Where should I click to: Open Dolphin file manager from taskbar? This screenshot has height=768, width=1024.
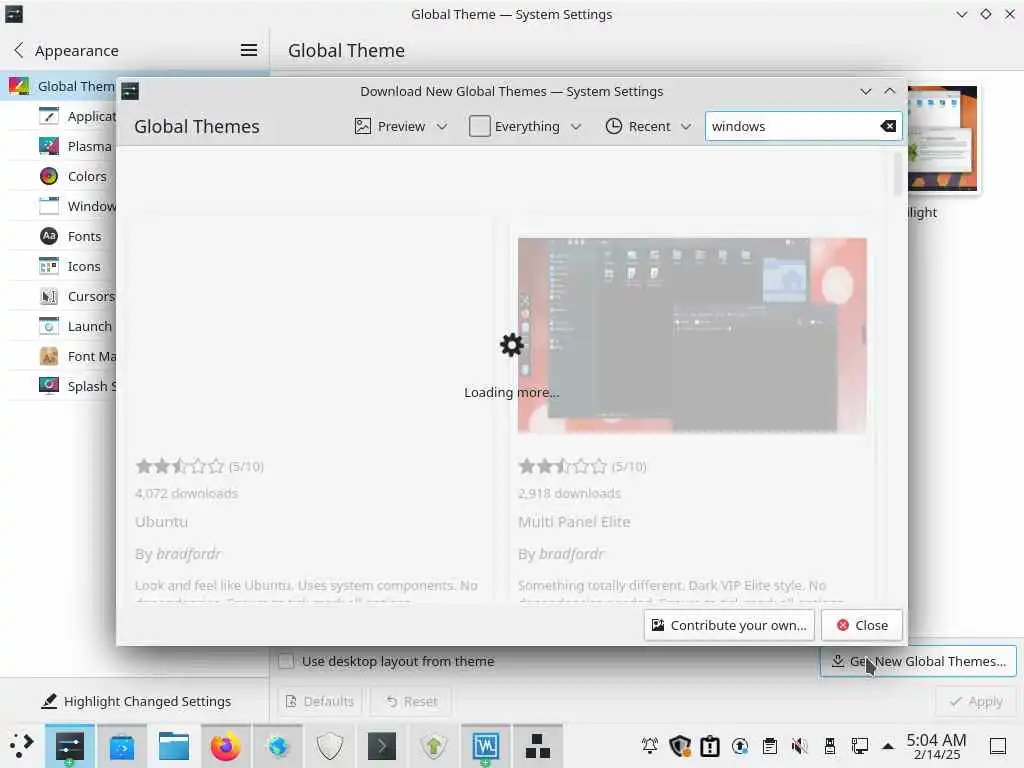174,746
